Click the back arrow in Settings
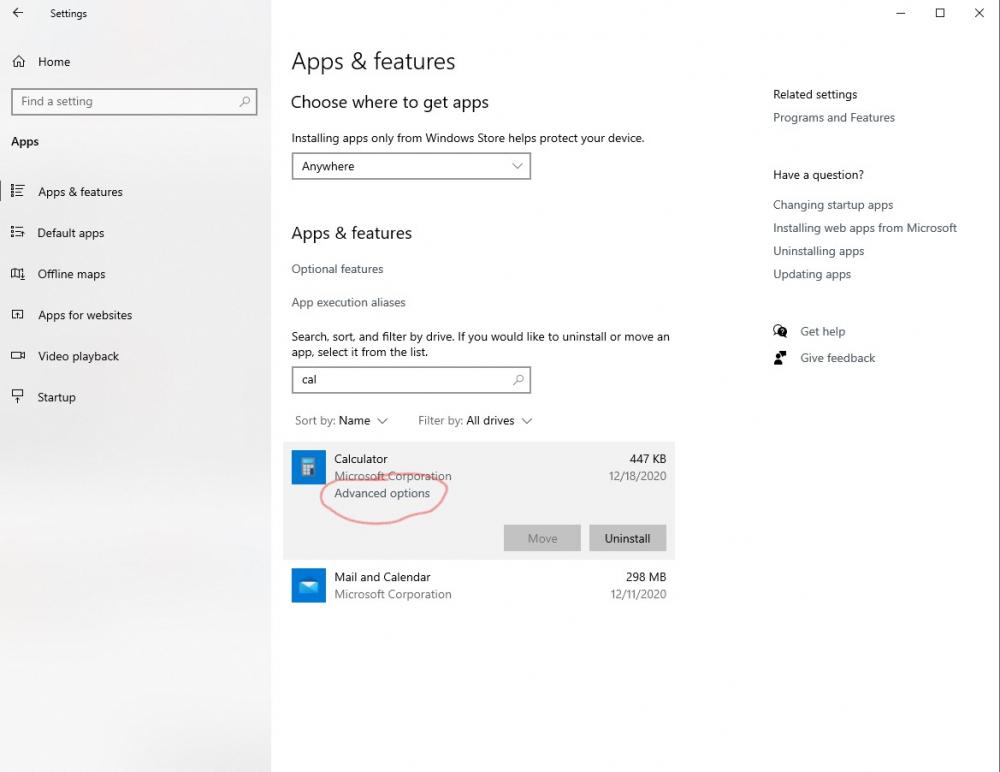The width and height of the screenshot is (1000, 772). click(x=18, y=13)
